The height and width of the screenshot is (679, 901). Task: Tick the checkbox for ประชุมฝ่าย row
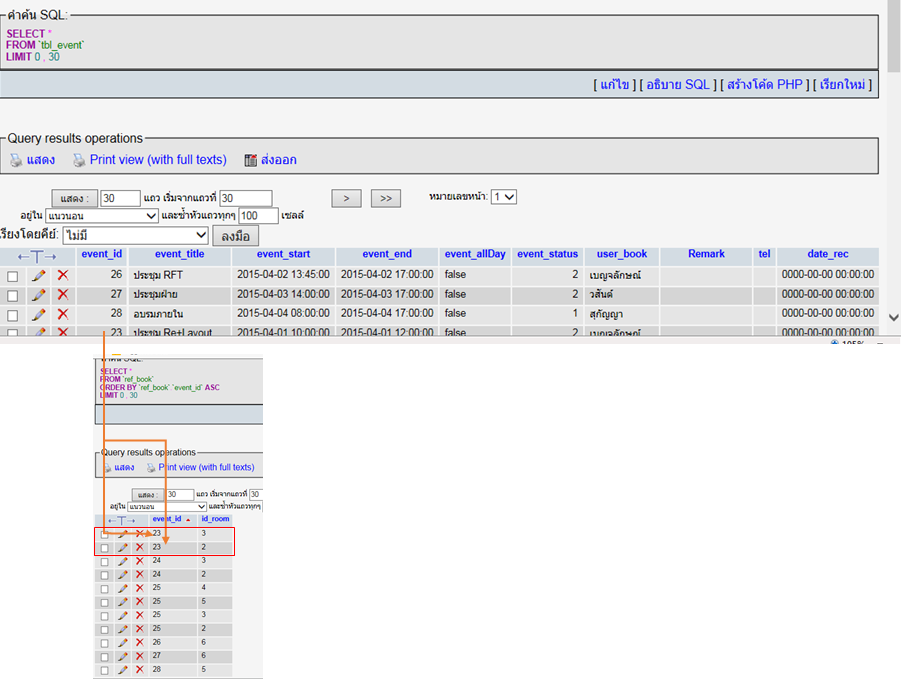click(x=13, y=296)
